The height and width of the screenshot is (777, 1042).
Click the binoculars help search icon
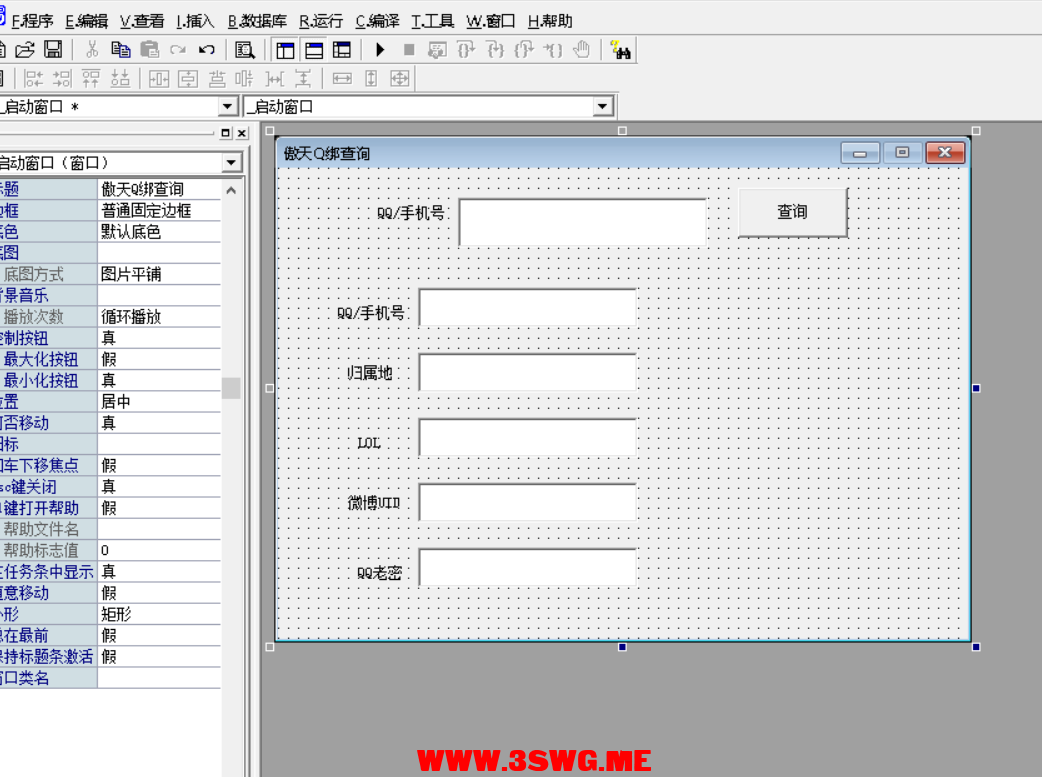621,51
